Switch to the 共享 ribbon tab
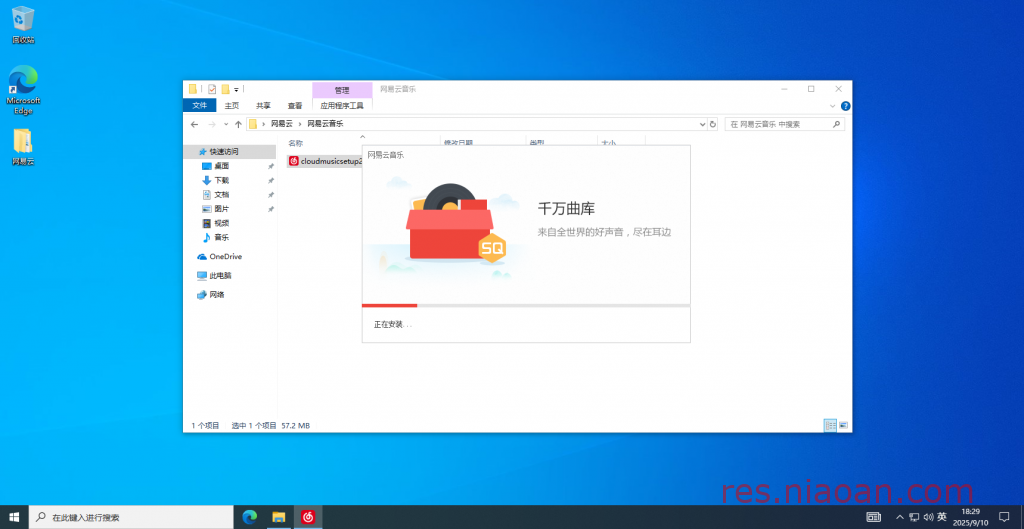 point(263,105)
